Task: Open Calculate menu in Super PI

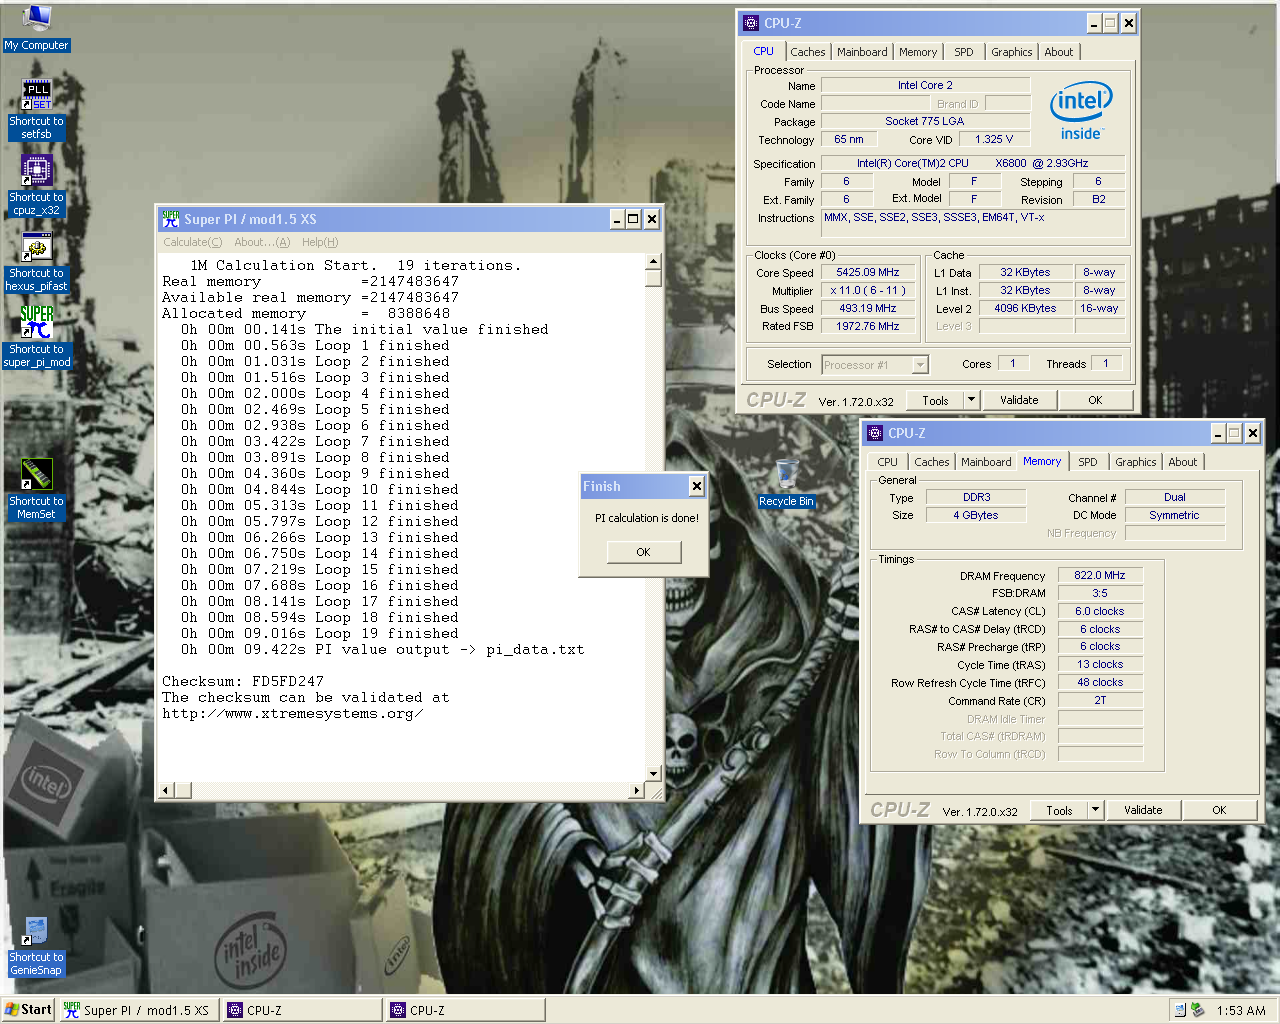Action: tap(192, 242)
